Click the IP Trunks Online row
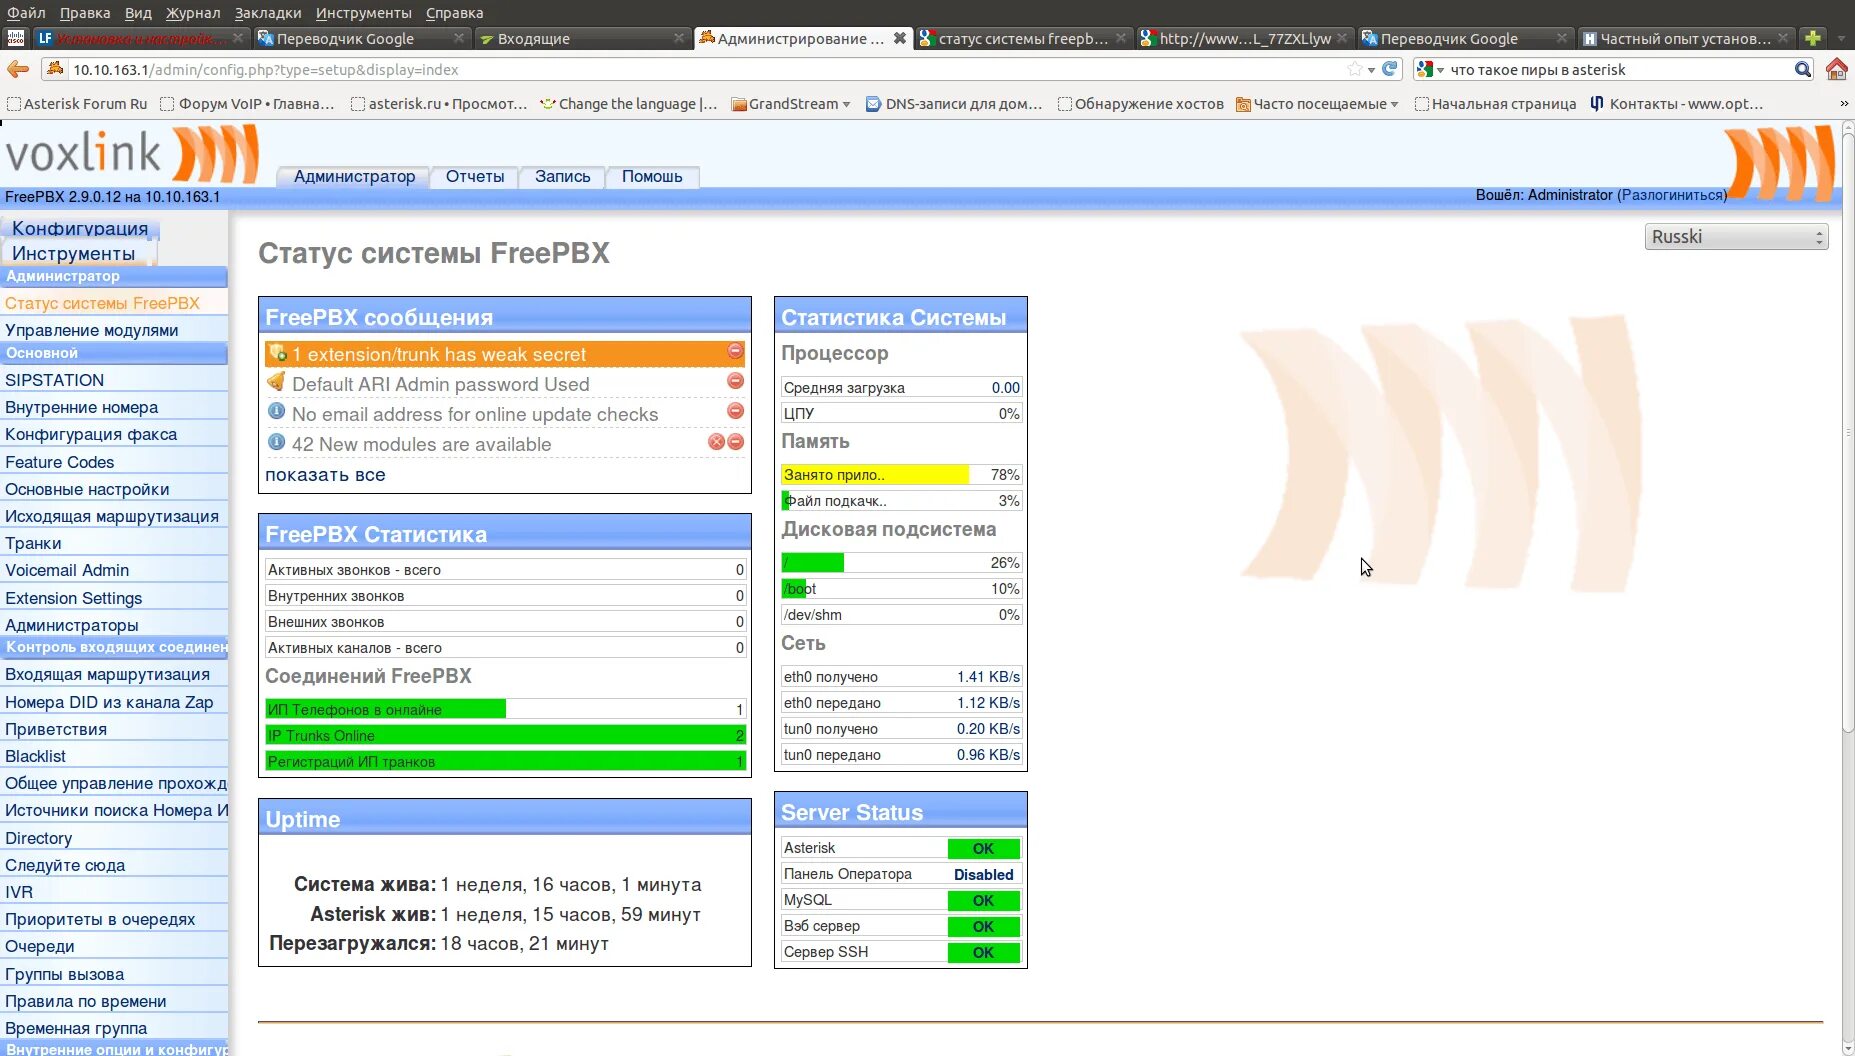This screenshot has width=1855, height=1056. point(505,735)
